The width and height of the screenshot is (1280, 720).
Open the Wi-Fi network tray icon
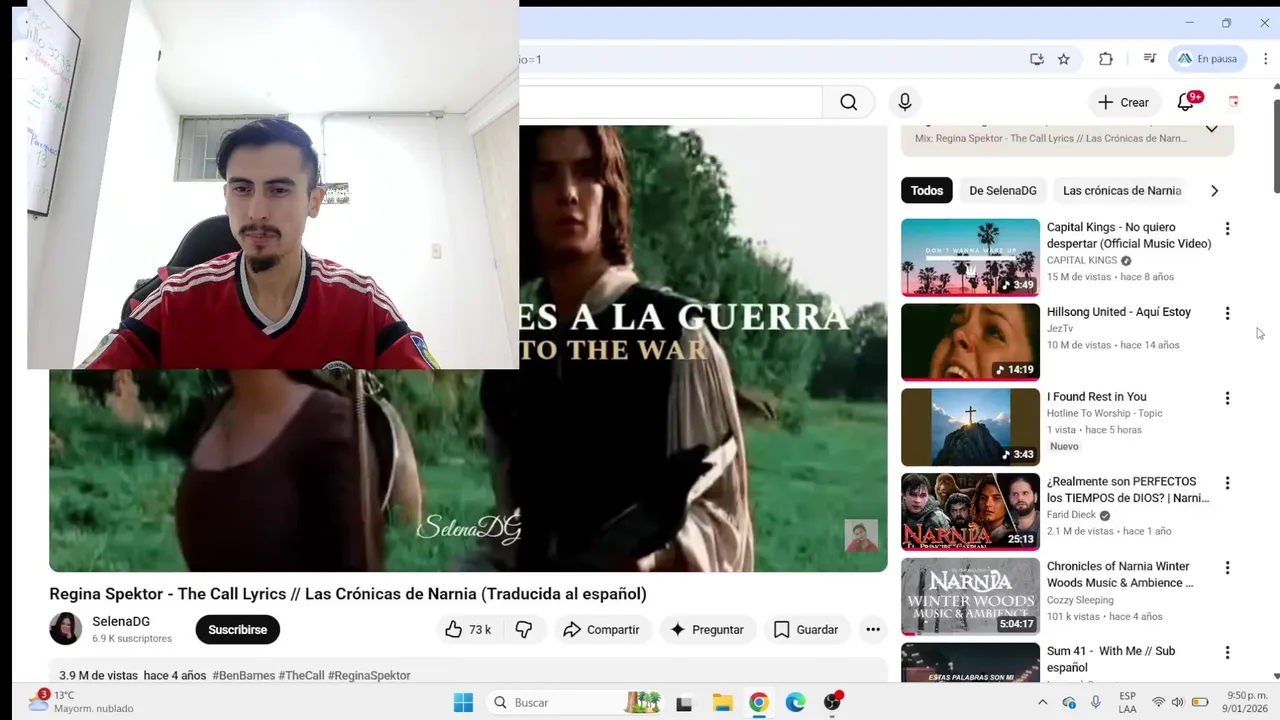(x=1158, y=703)
